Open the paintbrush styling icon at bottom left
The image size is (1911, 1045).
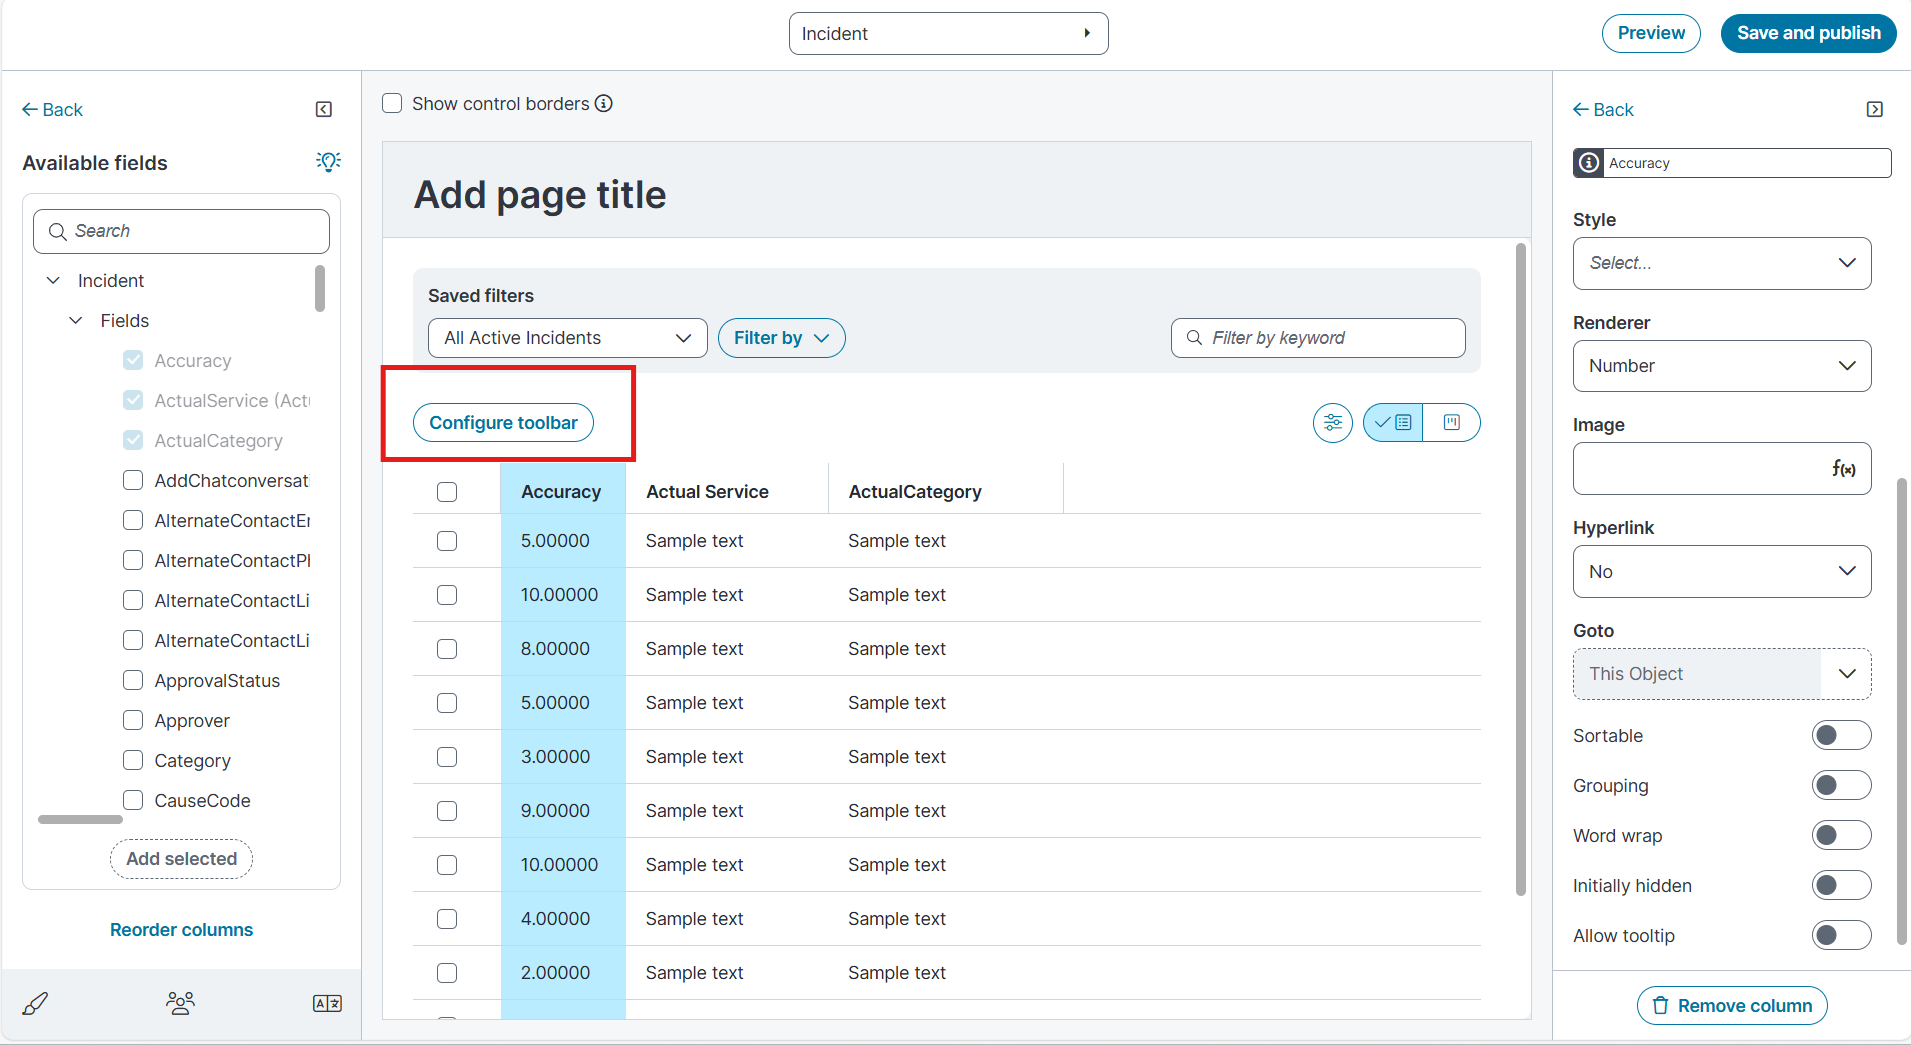[x=35, y=1003]
